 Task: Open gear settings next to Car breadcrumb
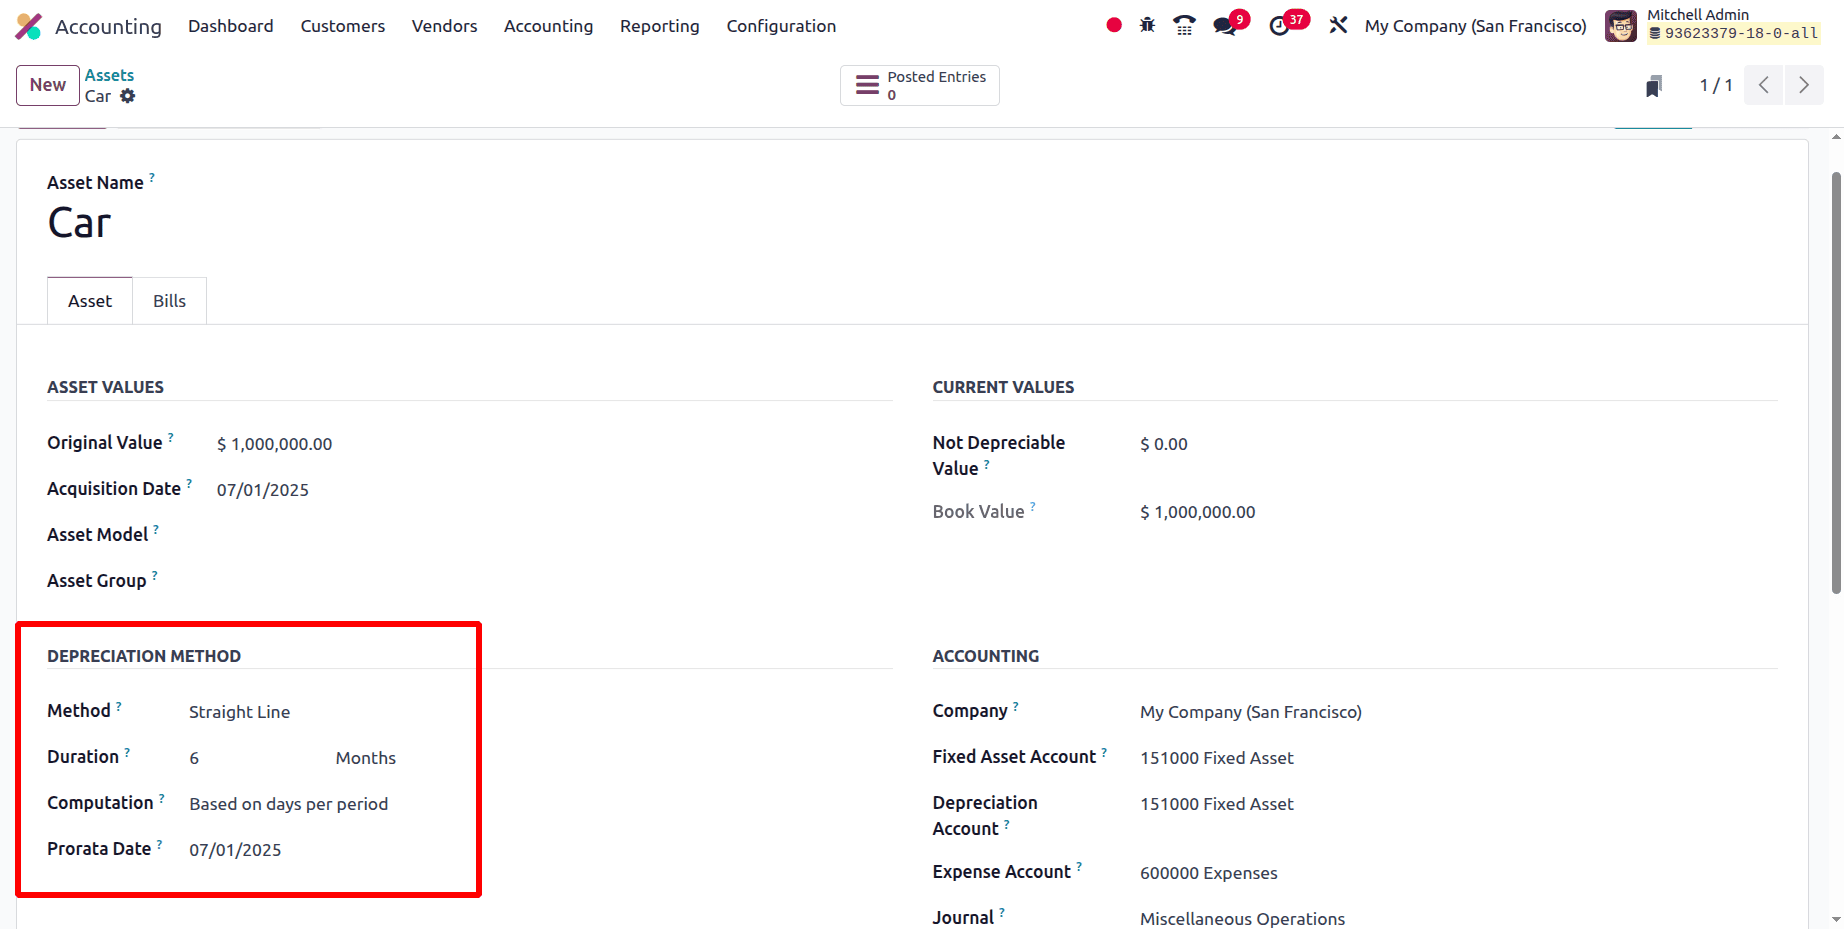tap(128, 96)
